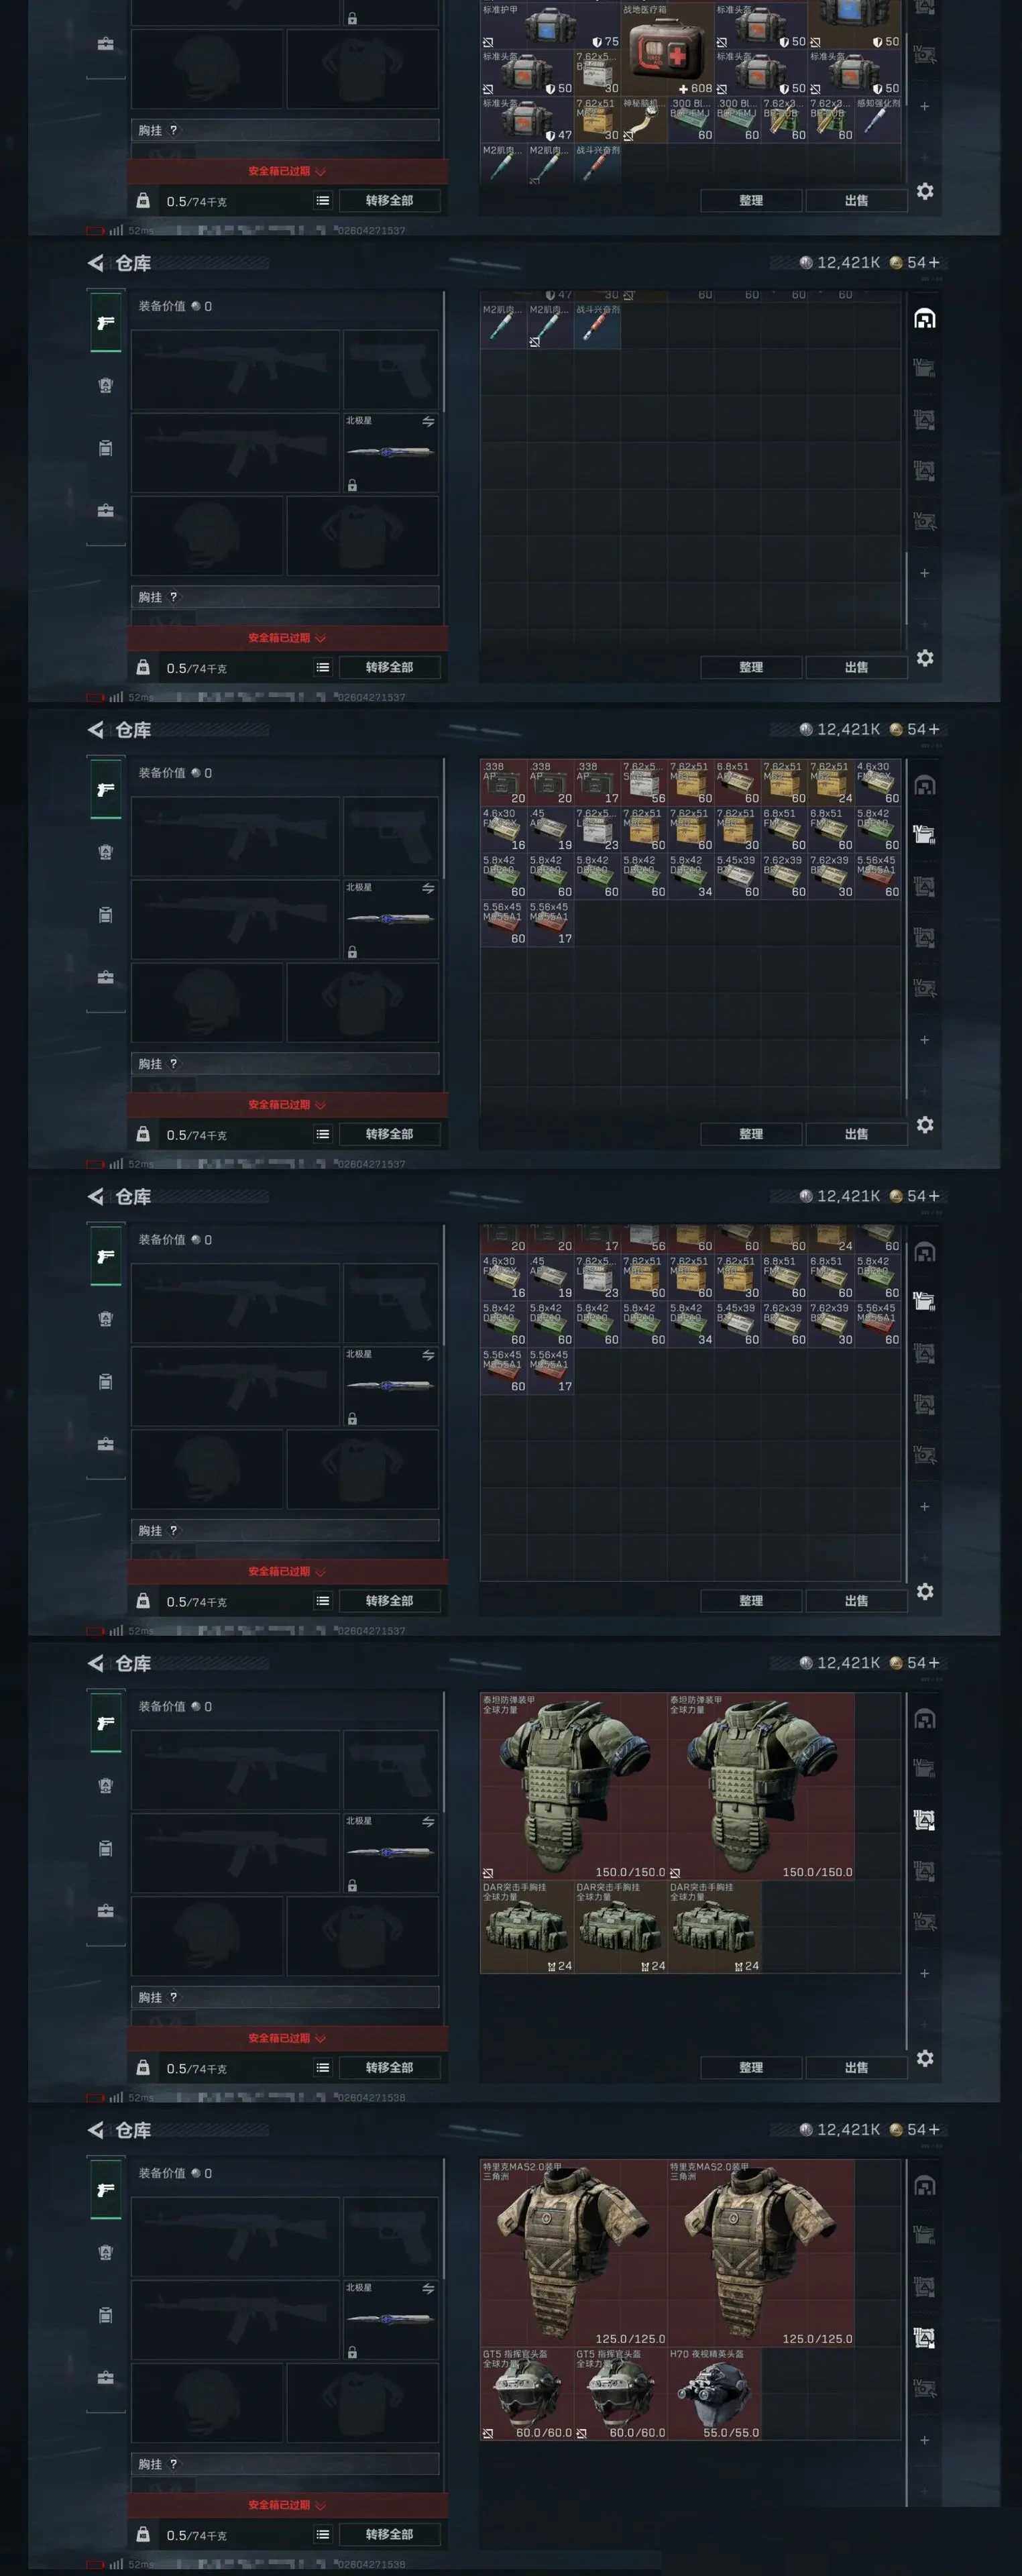Screen dimensions: 1022x2576
Task: Select highlighted category icon right of 特里克MAS2.0 grid
Action: tap(924, 2339)
